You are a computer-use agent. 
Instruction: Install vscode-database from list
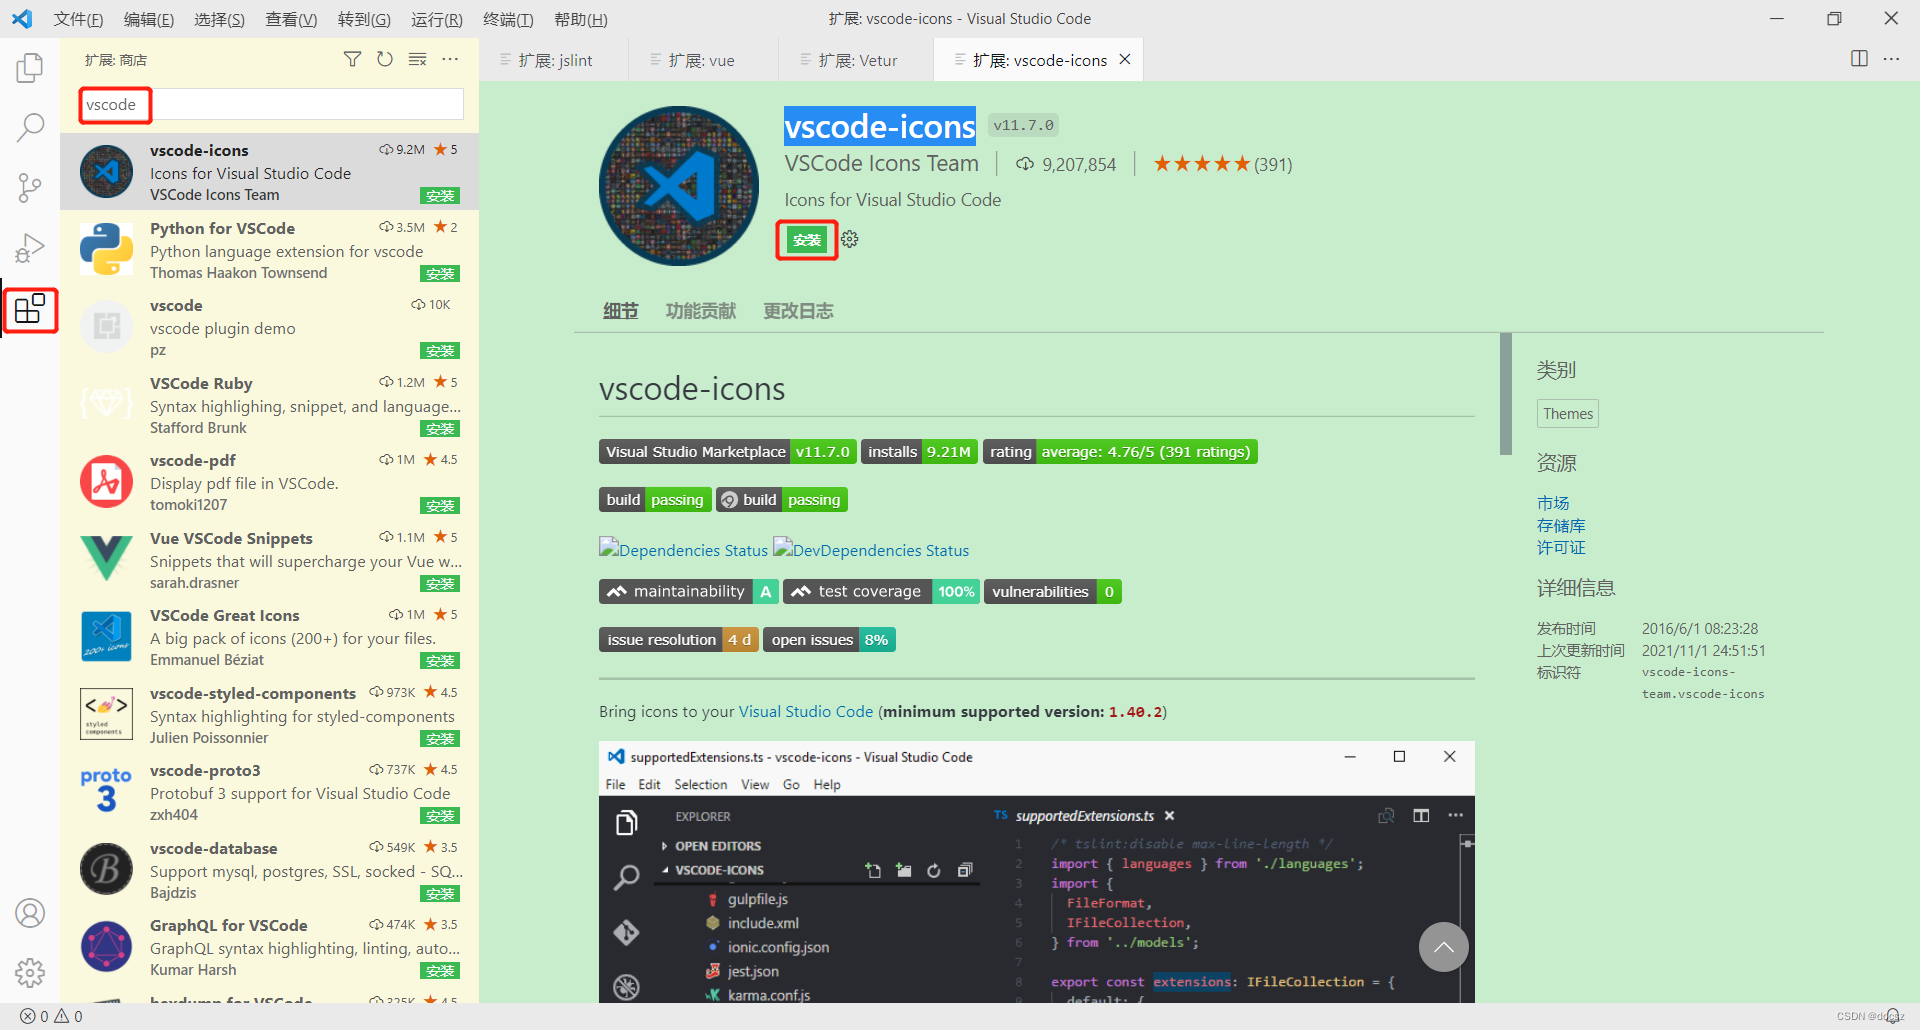[x=440, y=894]
